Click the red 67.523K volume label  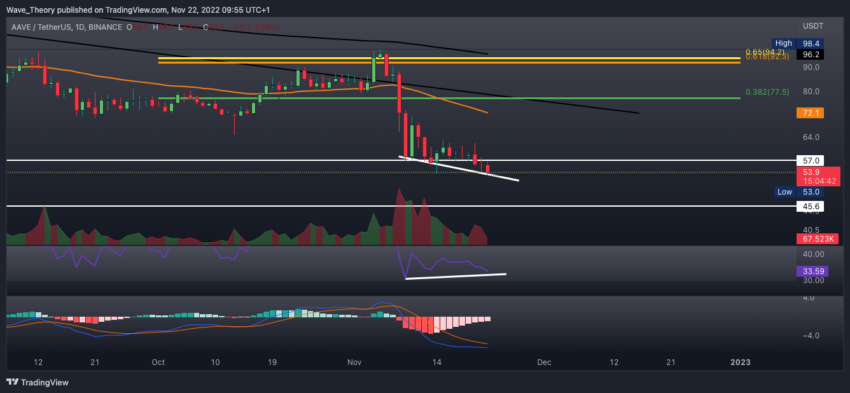[x=817, y=239]
